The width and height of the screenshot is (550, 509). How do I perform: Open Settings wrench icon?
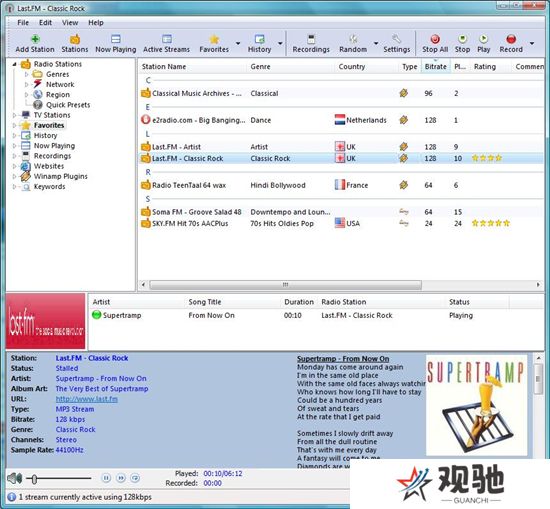(396, 39)
